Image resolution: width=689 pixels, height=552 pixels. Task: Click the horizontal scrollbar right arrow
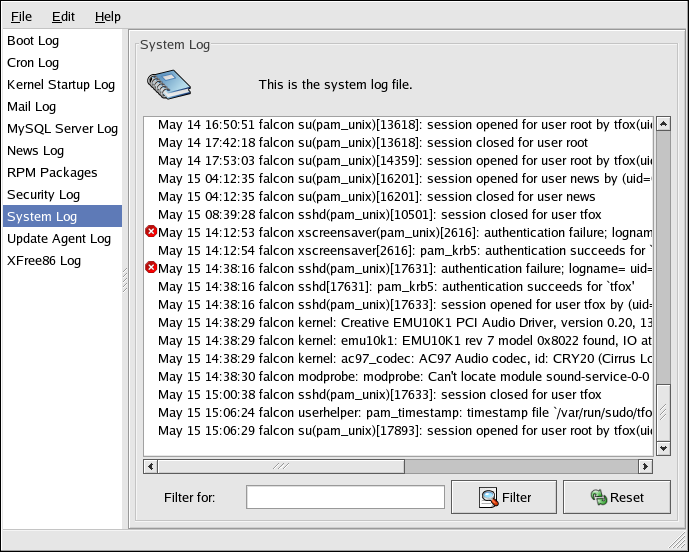pos(646,466)
